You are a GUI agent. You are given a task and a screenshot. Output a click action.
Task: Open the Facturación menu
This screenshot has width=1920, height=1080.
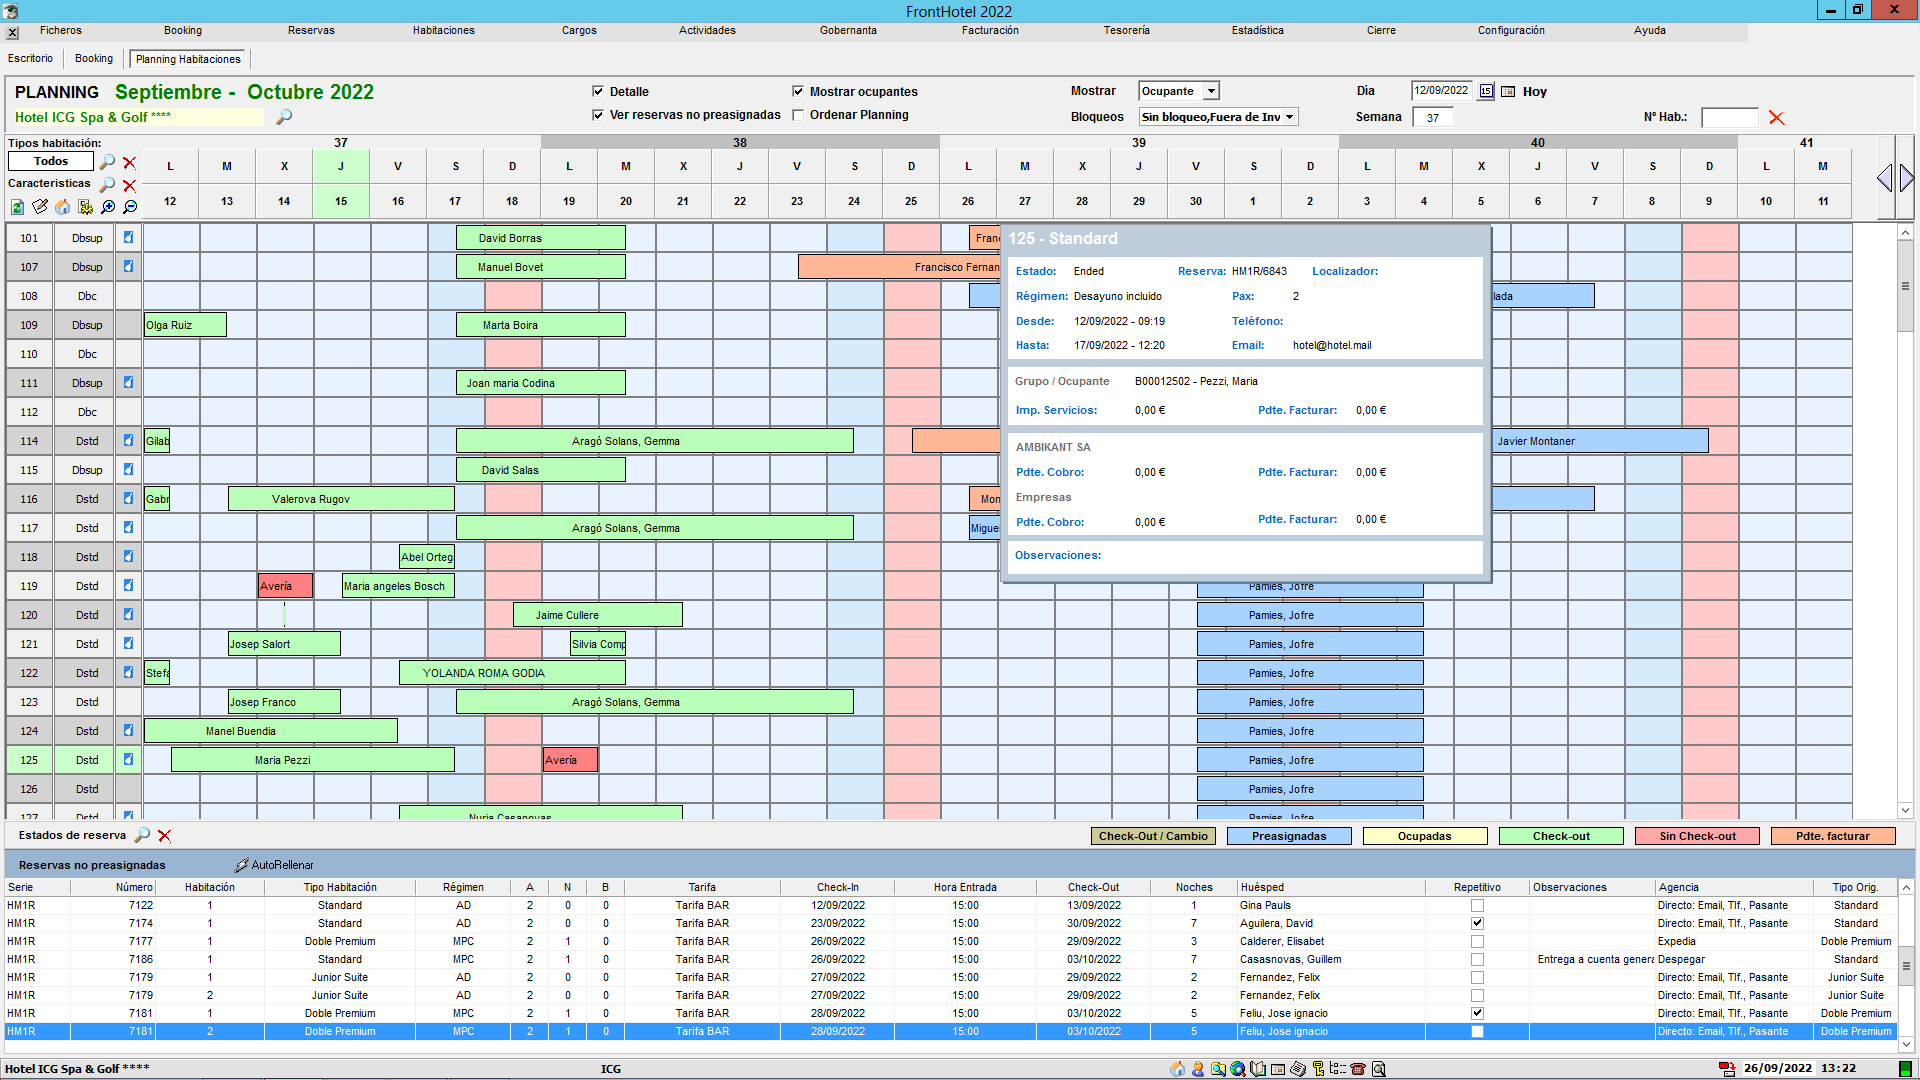[x=989, y=31]
